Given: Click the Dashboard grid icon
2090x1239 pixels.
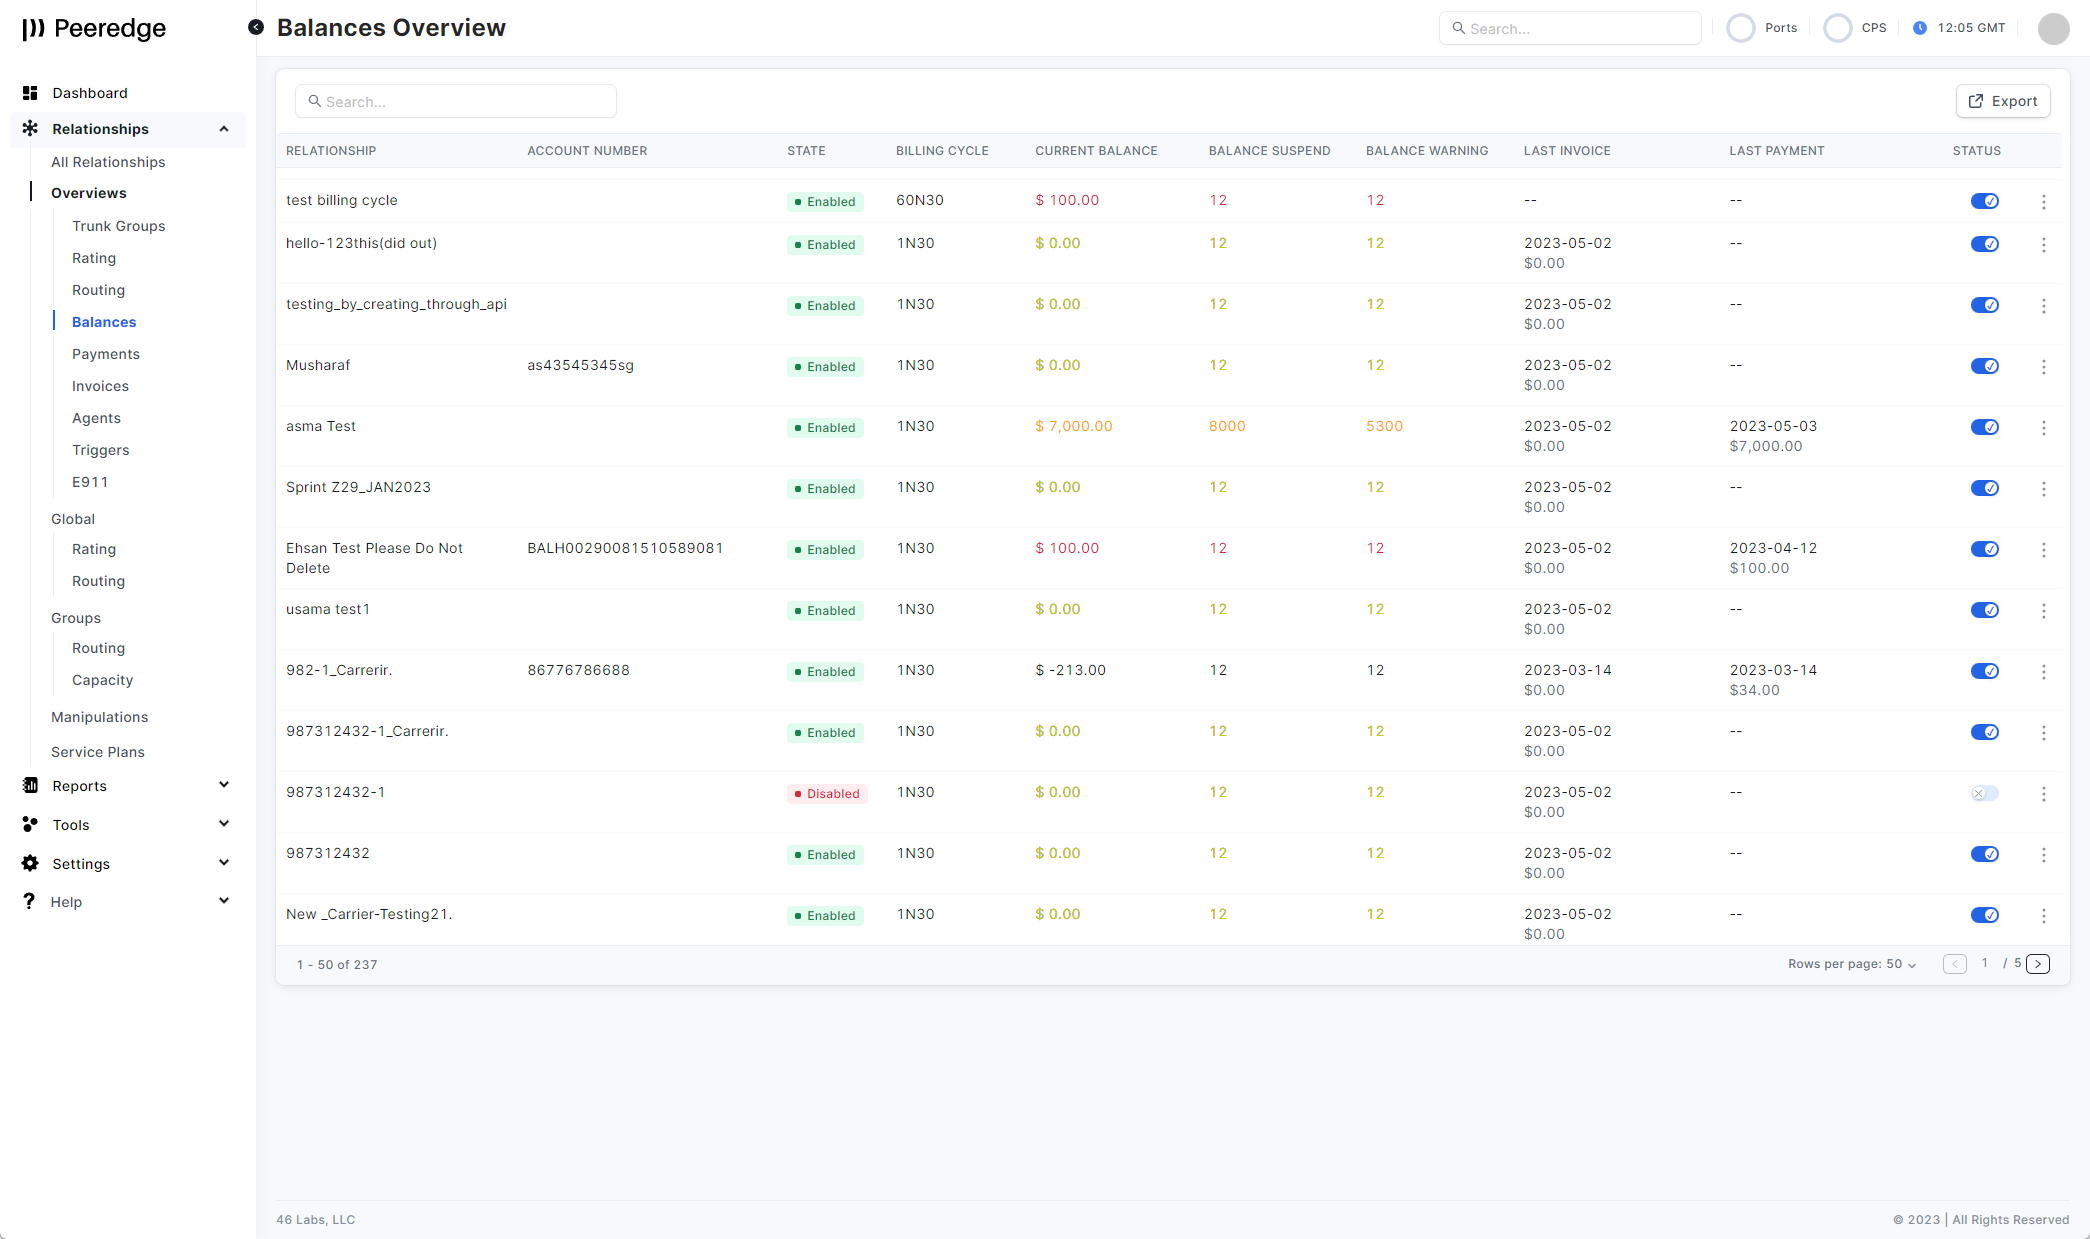Looking at the screenshot, I should pos(30,93).
